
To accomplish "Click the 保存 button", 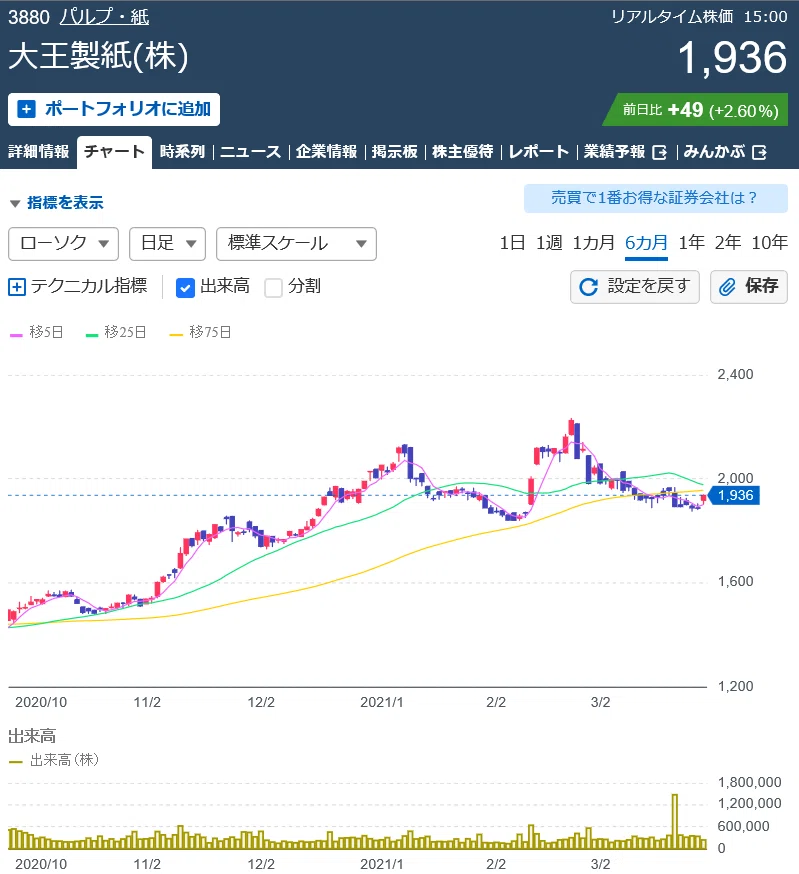I will coord(749,287).
